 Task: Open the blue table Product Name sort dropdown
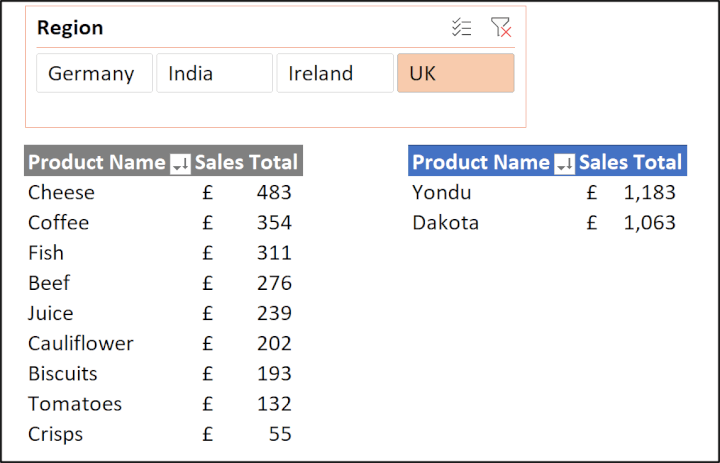pos(564,164)
